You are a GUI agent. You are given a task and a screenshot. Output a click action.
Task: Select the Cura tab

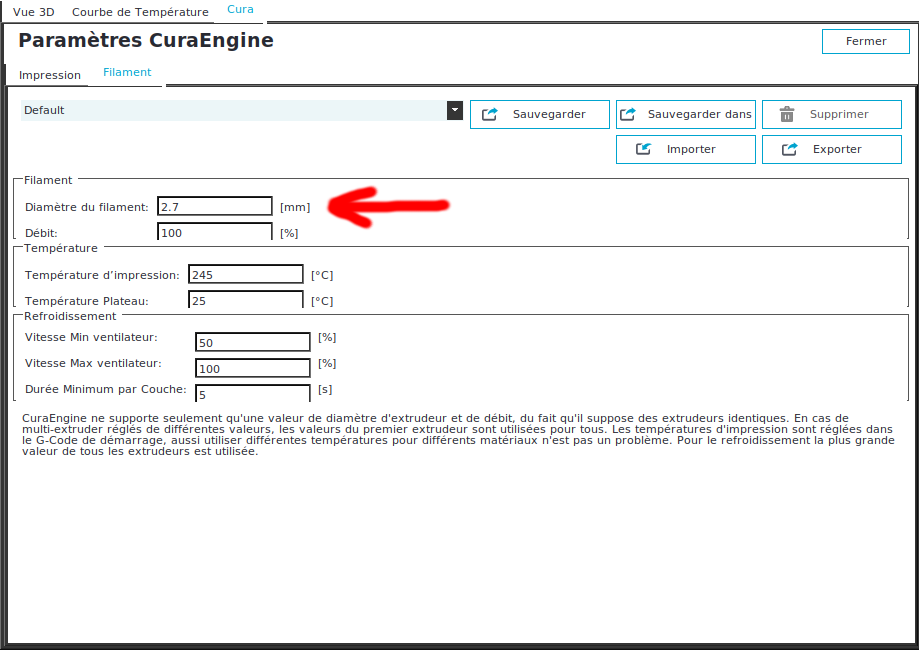pyautogui.click(x=240, y=9)
